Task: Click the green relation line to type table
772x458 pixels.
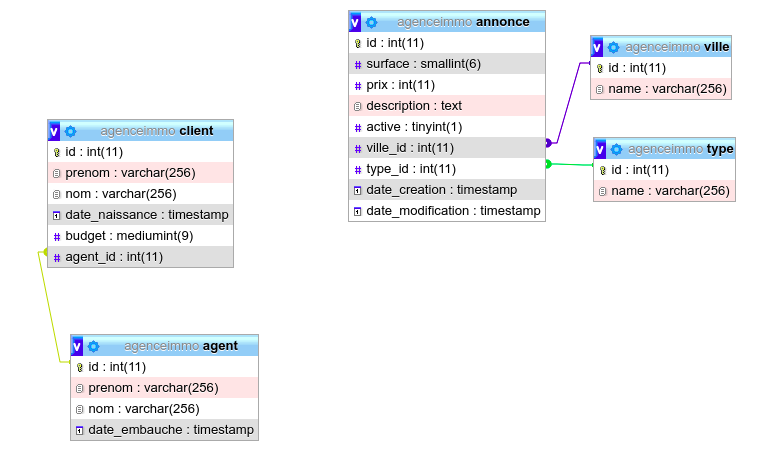Action: coord(570,165)
